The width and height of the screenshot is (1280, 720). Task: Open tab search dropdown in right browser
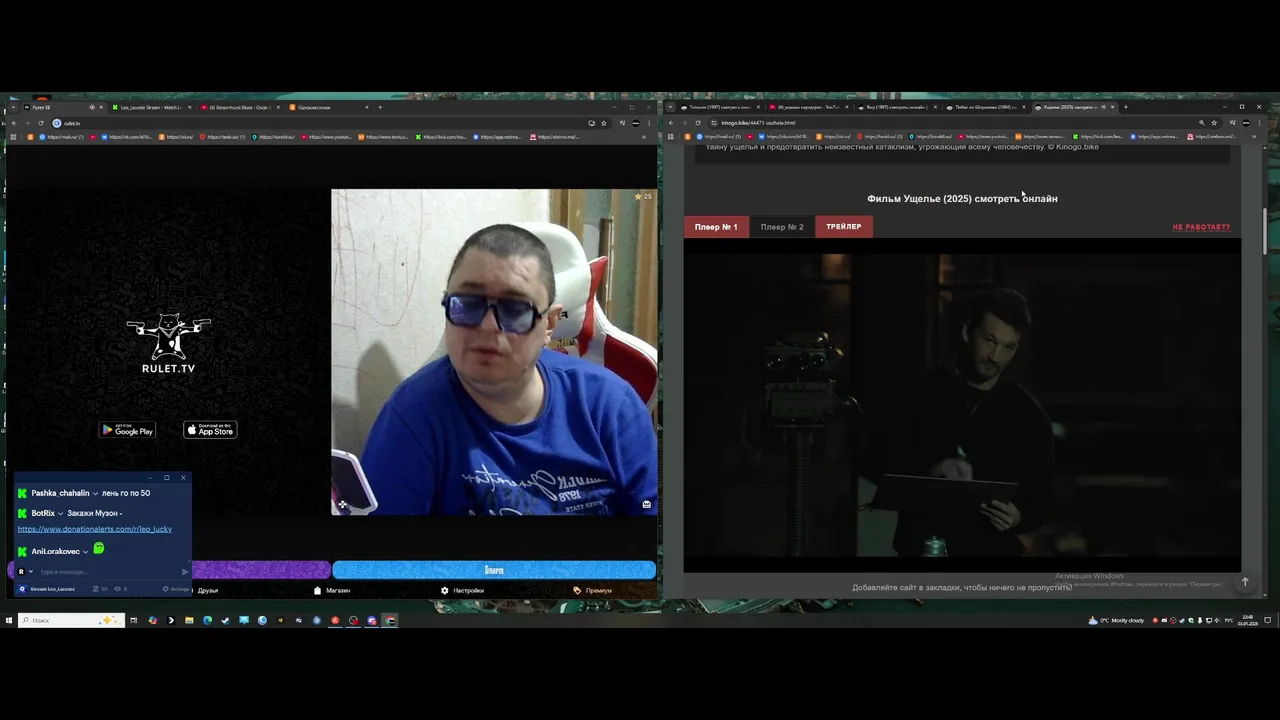click(x=670, y=107)
